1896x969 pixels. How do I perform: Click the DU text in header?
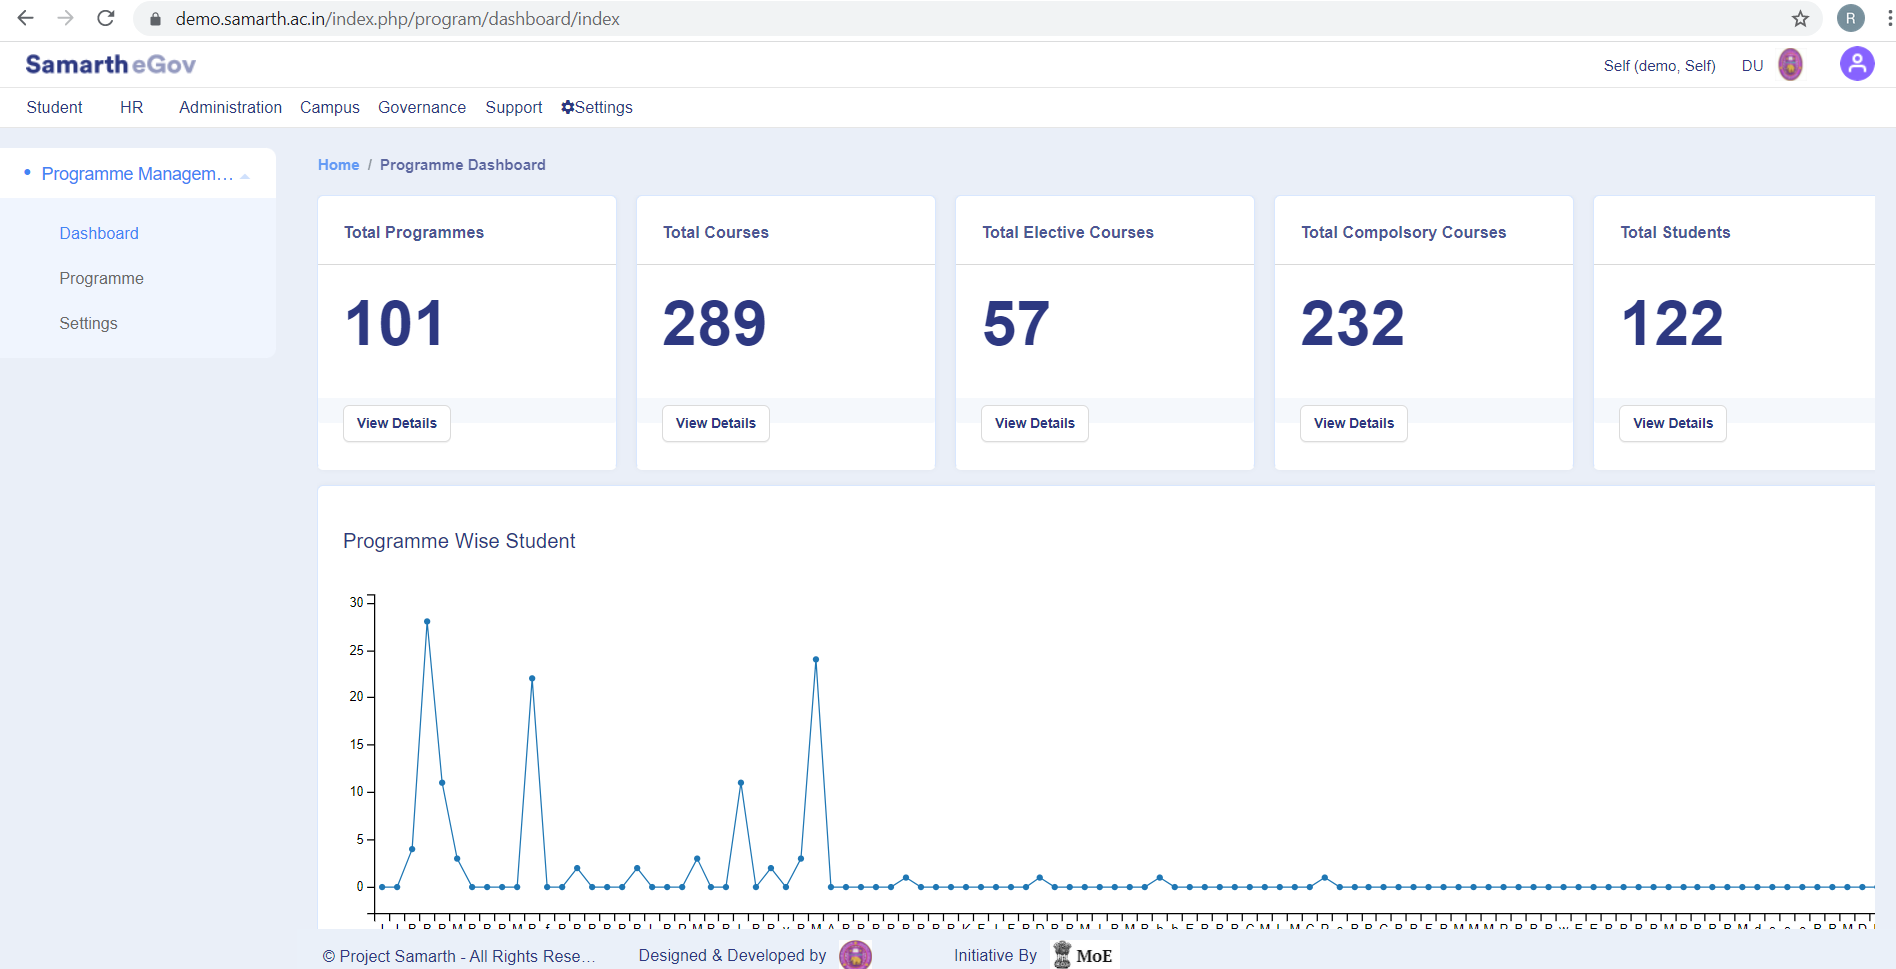(1752, 66)
